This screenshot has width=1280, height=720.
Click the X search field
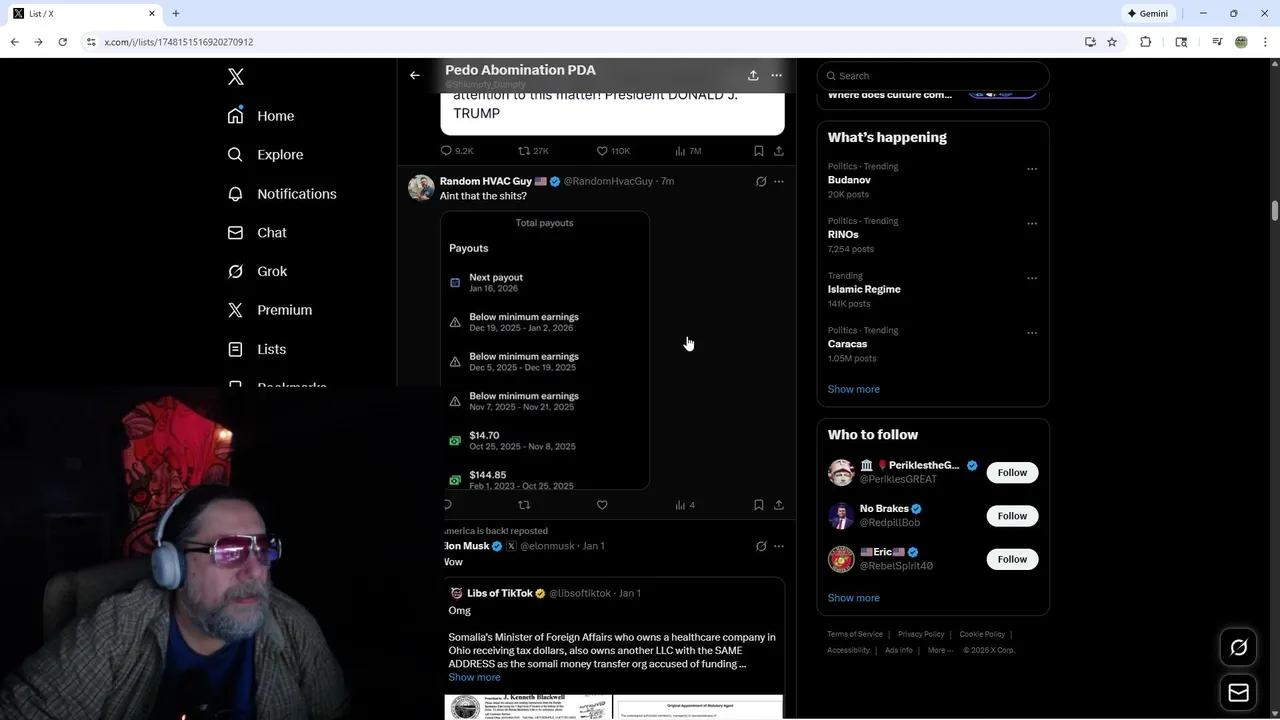tap(933, 76)
